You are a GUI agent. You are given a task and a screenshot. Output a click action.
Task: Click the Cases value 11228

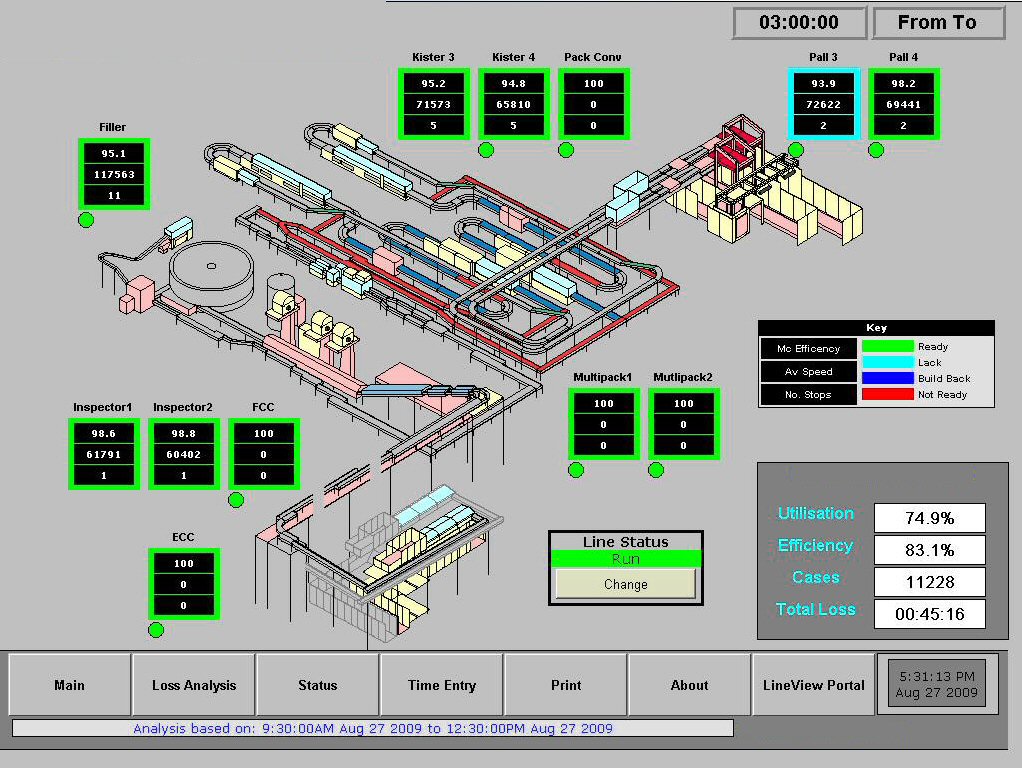(929, 582)
